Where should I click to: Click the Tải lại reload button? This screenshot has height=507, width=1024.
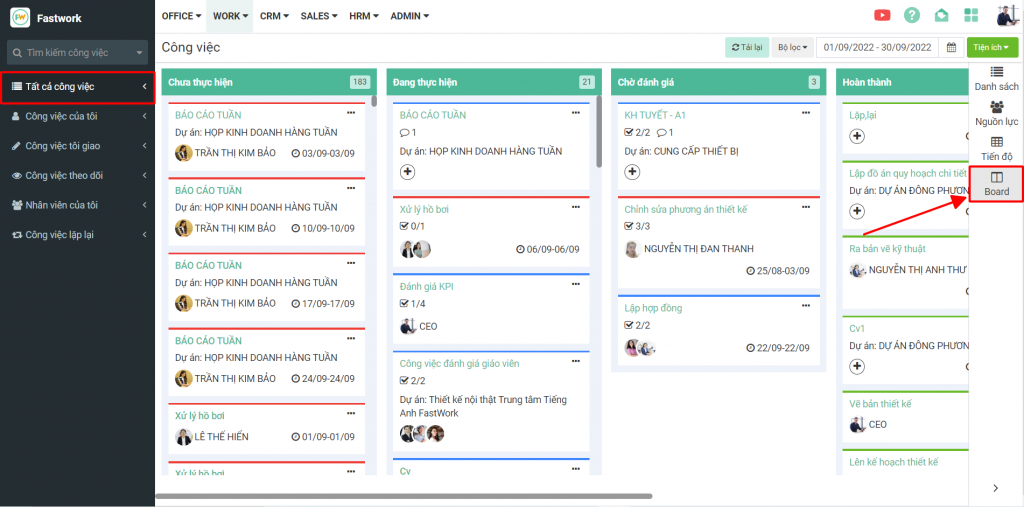pos(746,47)
